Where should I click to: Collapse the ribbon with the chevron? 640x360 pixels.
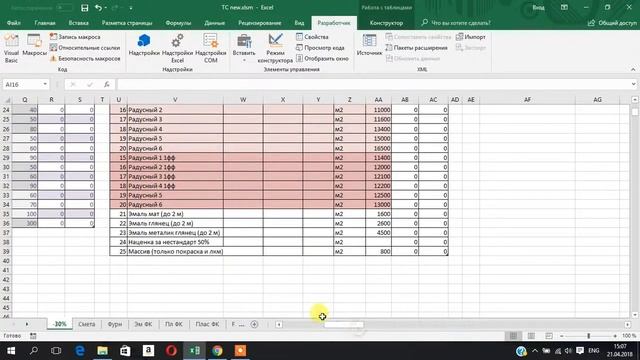633,69
